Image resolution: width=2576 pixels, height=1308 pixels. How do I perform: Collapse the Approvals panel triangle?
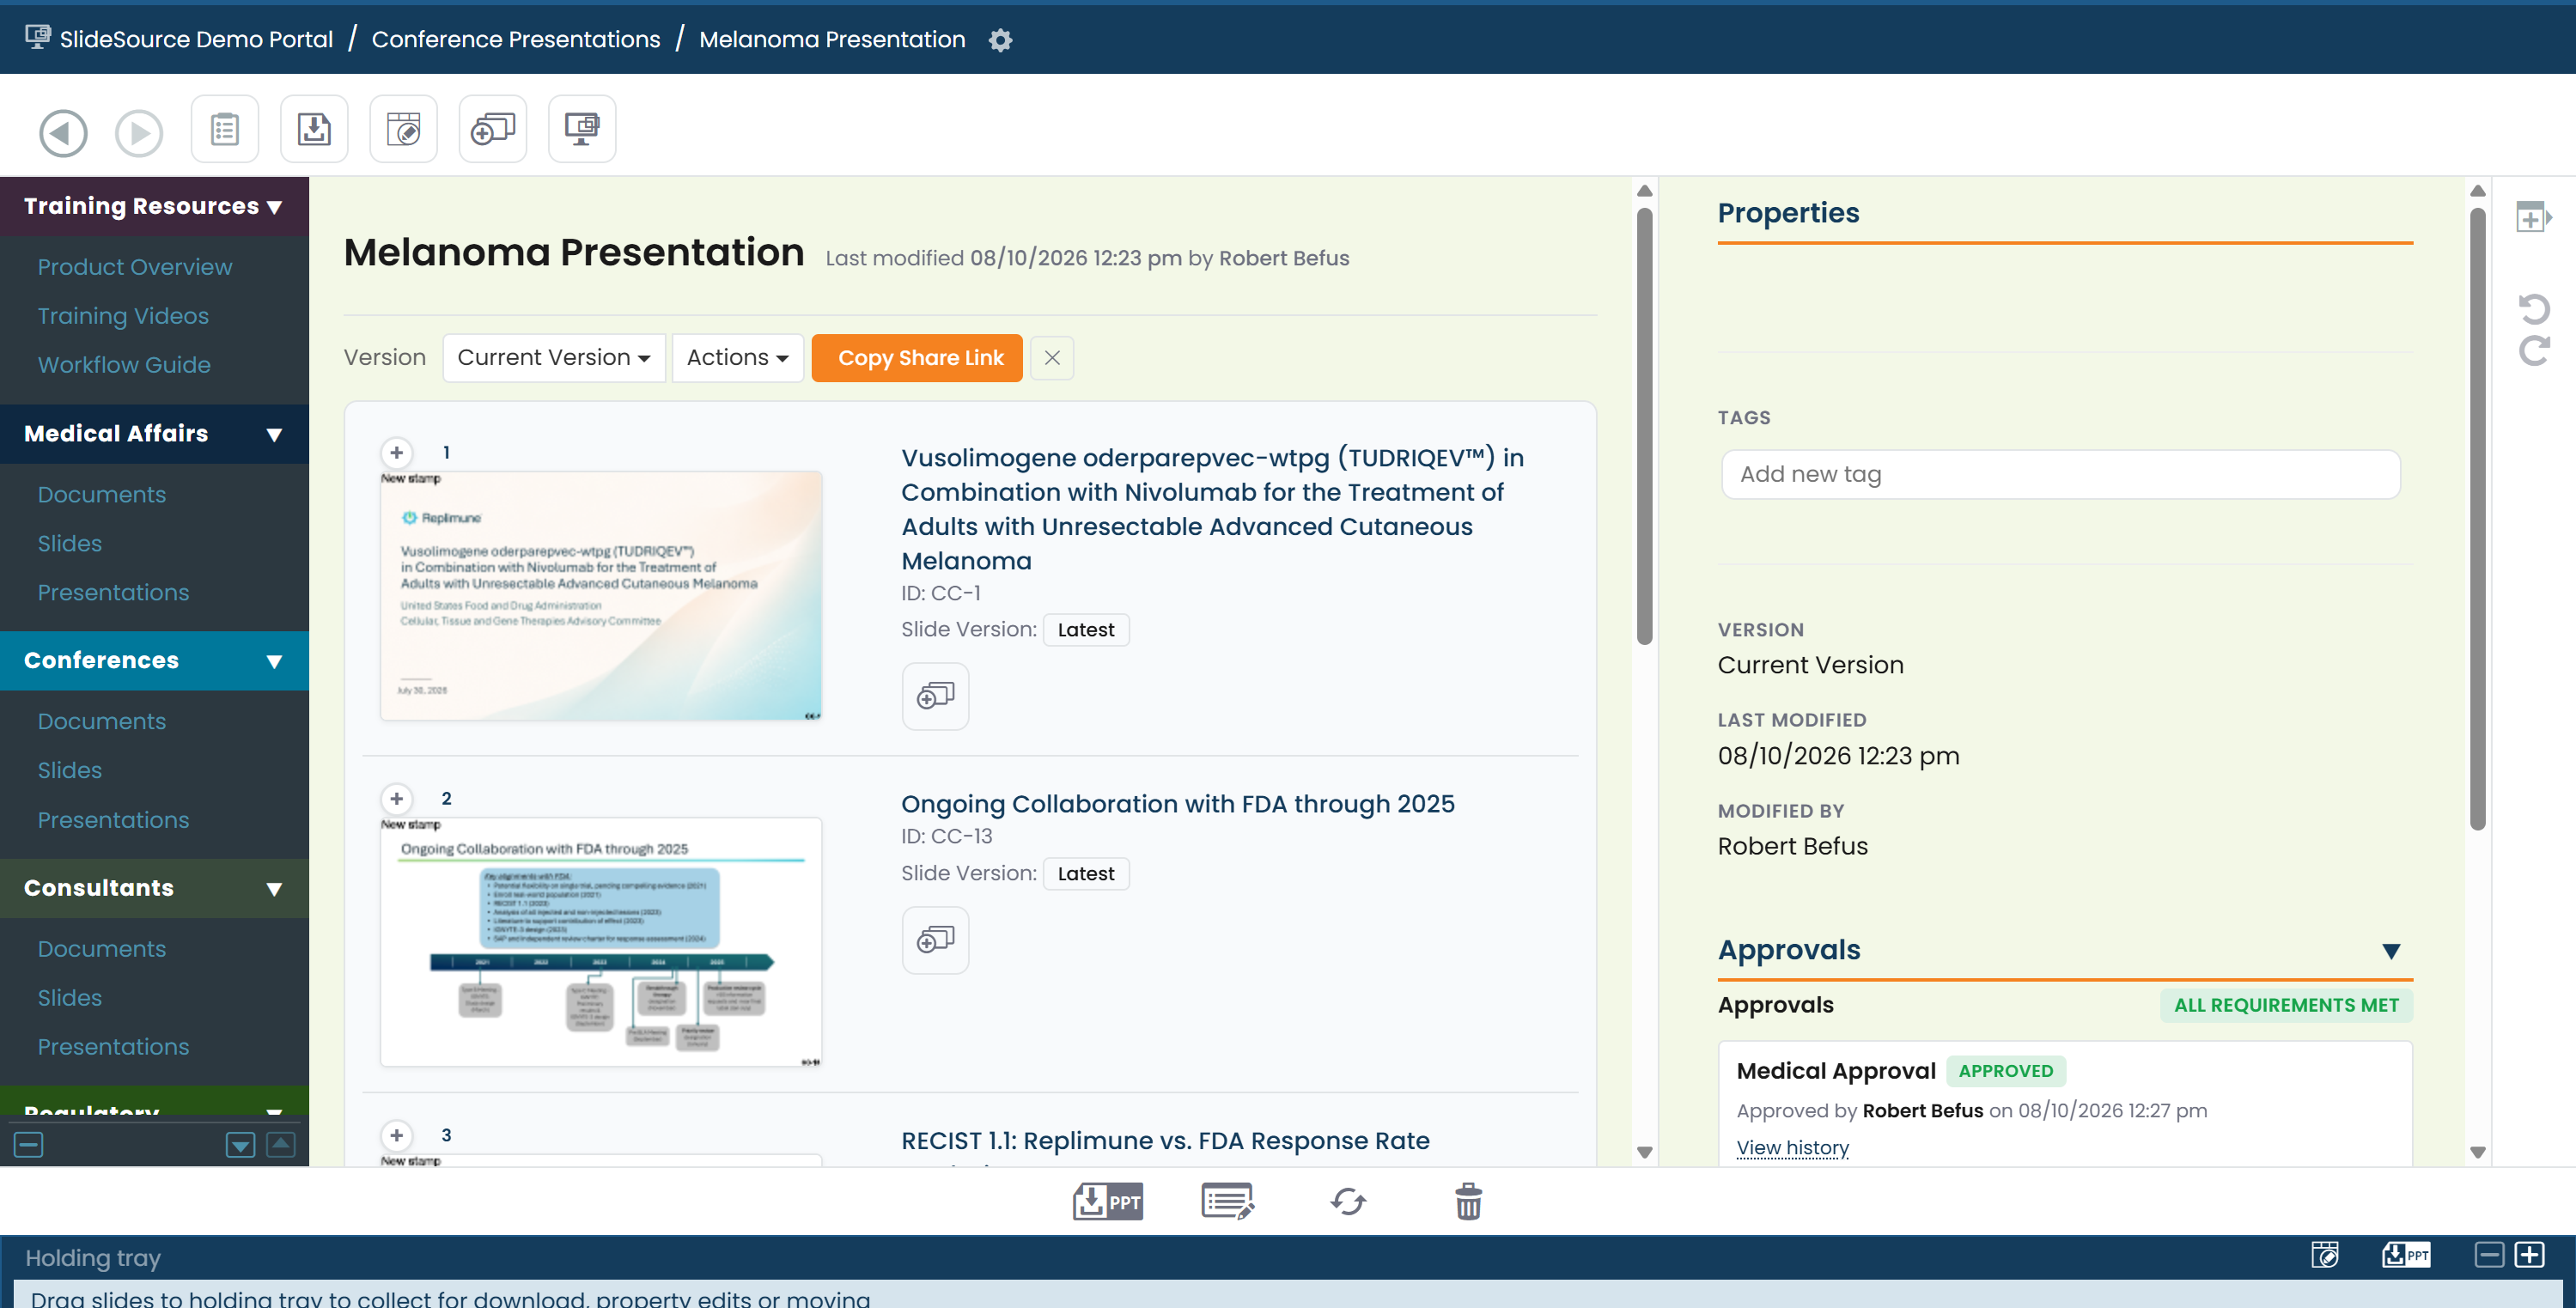point(2391,951)
